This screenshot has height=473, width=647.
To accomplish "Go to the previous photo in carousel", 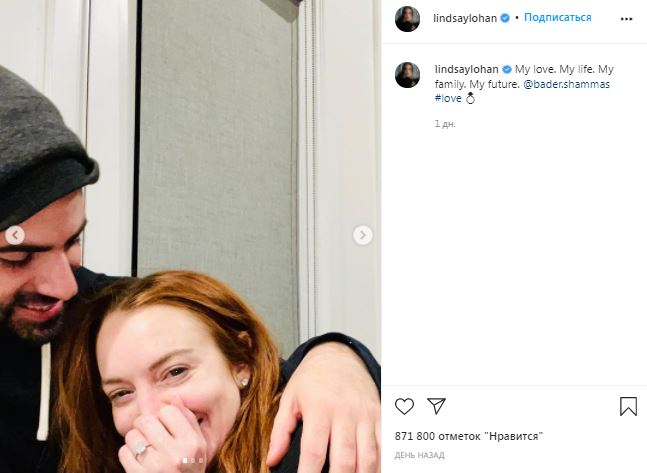I will coord(15,235).
